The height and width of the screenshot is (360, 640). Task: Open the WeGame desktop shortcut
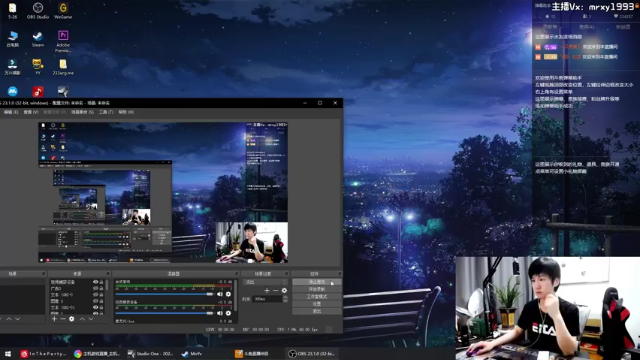click(63, 11)
